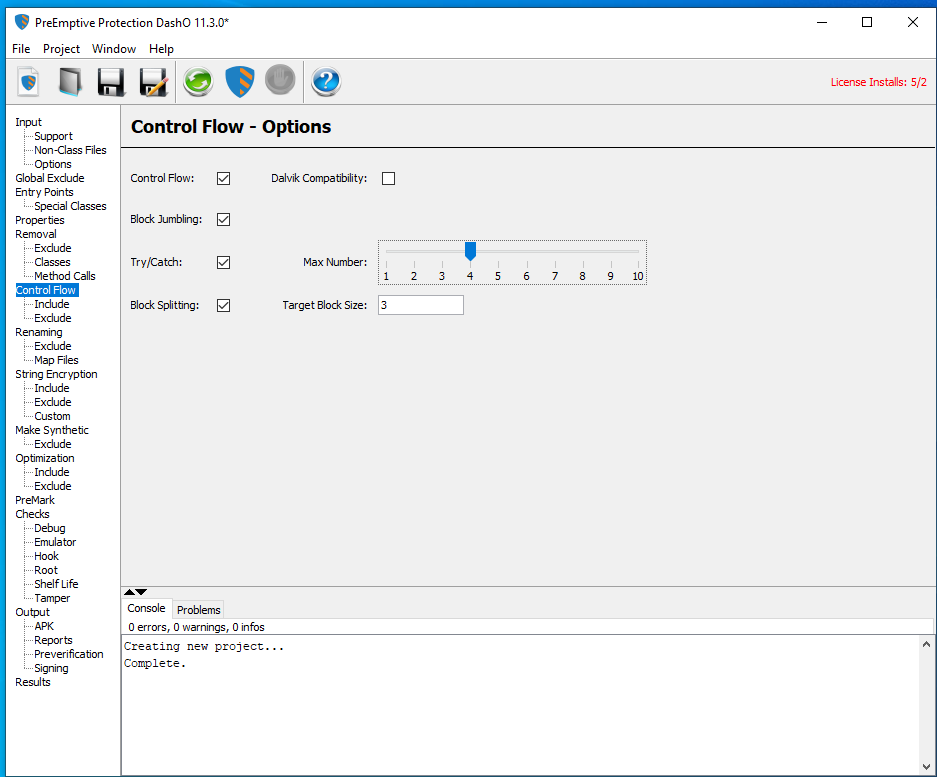Expand the Renaming section in the sidebar
The image size is (937, 777).
coord(39,331)
